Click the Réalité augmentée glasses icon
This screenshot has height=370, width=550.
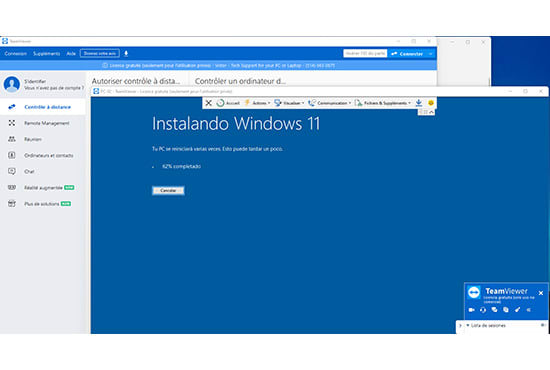point(12,187)
